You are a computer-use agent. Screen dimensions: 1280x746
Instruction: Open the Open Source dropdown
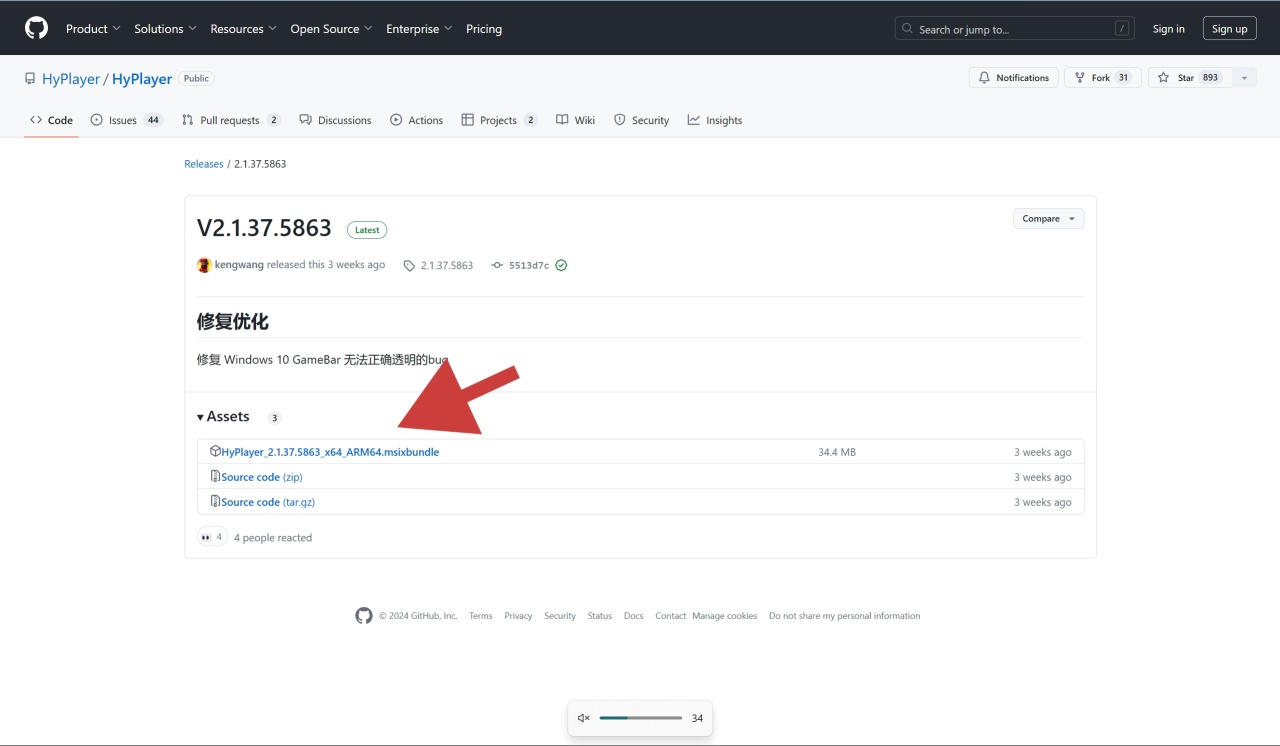click(332, 29)
